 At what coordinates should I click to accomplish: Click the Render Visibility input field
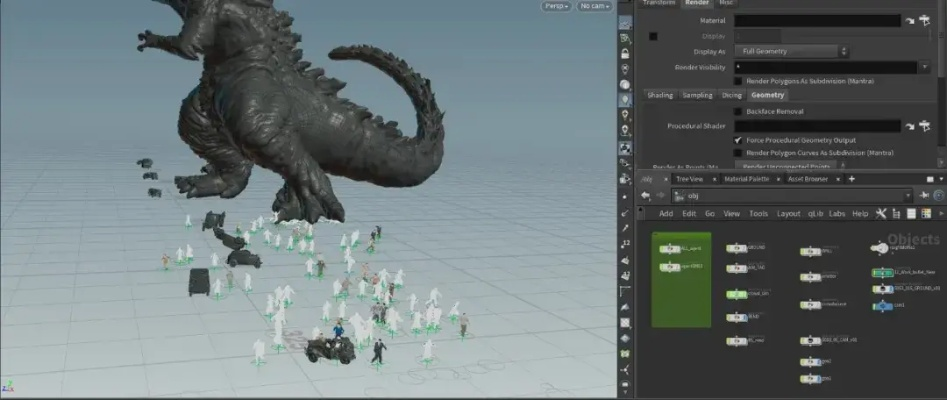(x=822, y=67)
